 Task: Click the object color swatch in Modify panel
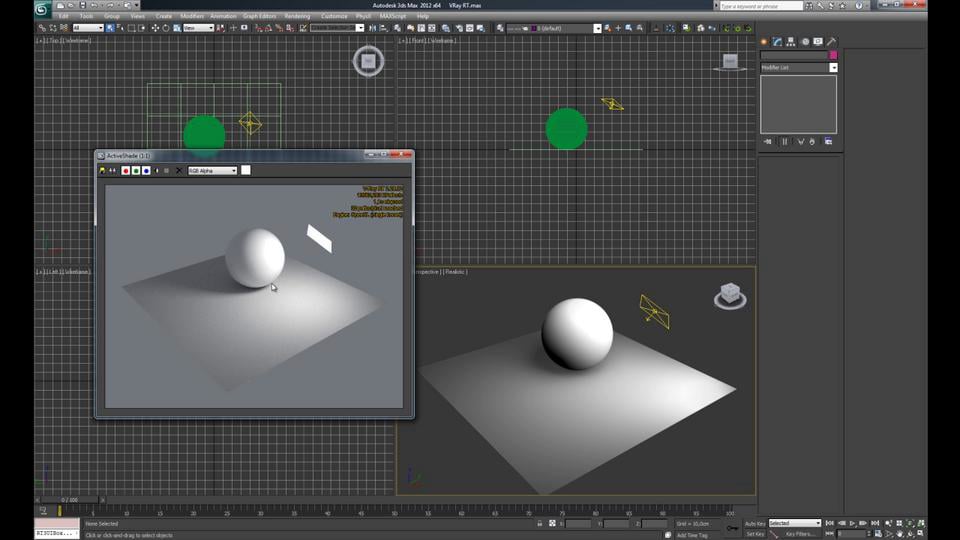pyautogui.click(x=833, y=55)
